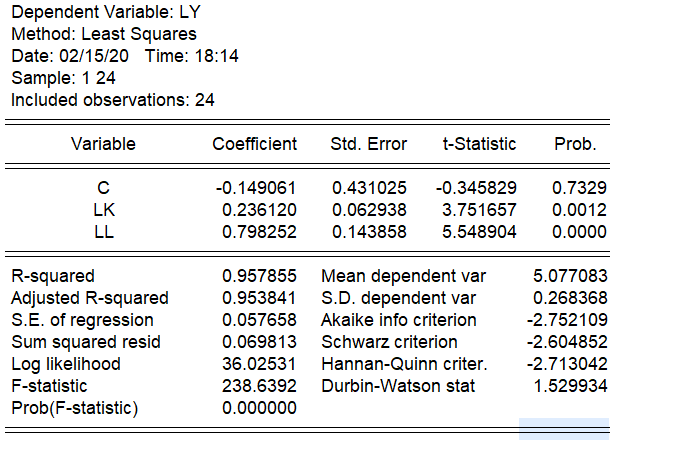Click the Variable column header

pos(103,144)
